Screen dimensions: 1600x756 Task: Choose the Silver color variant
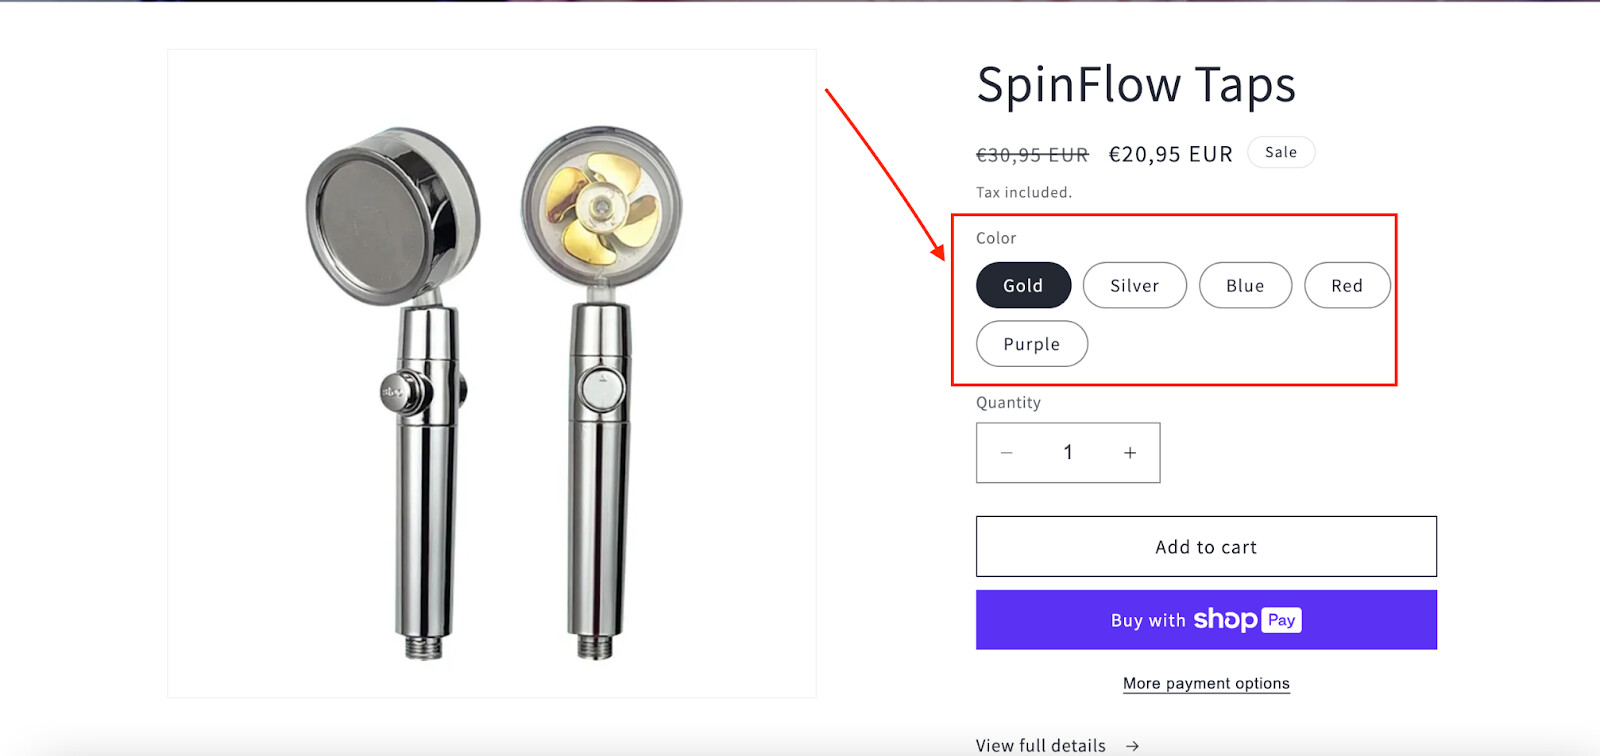(1134, 286)
